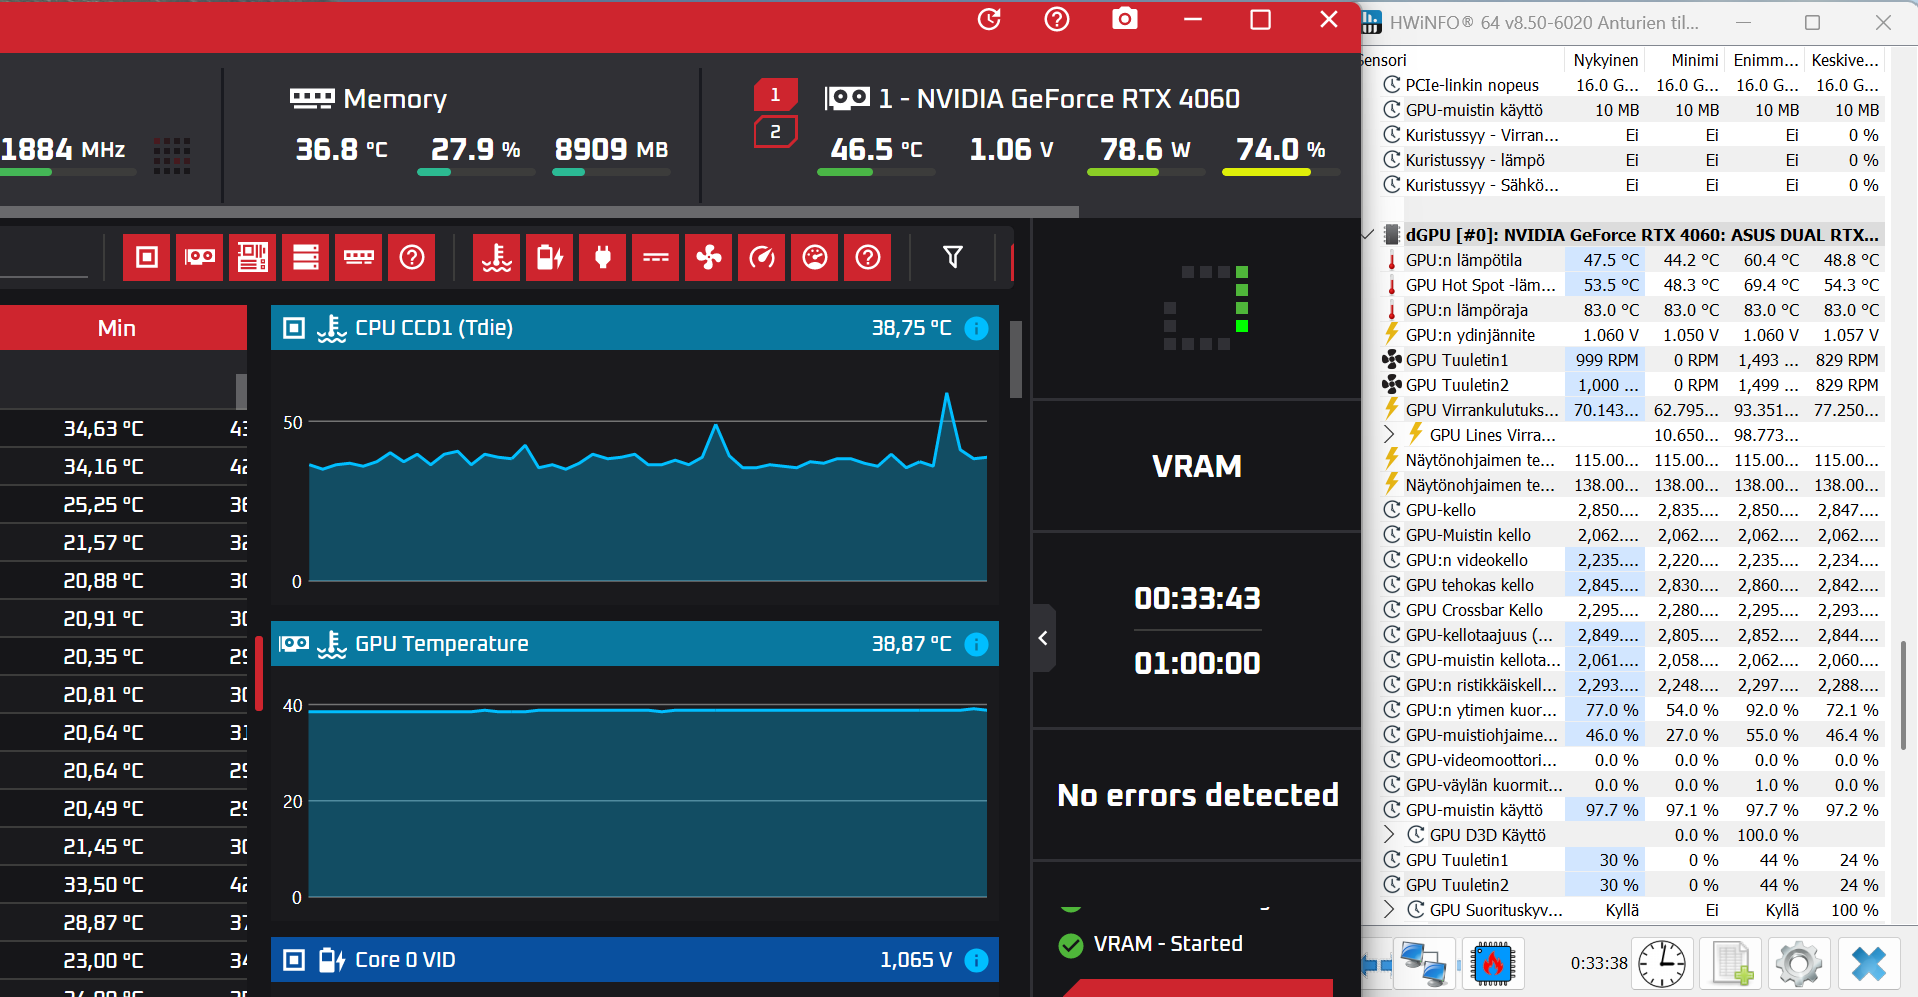Open the funnel filter options

click(x=953, y=258)
